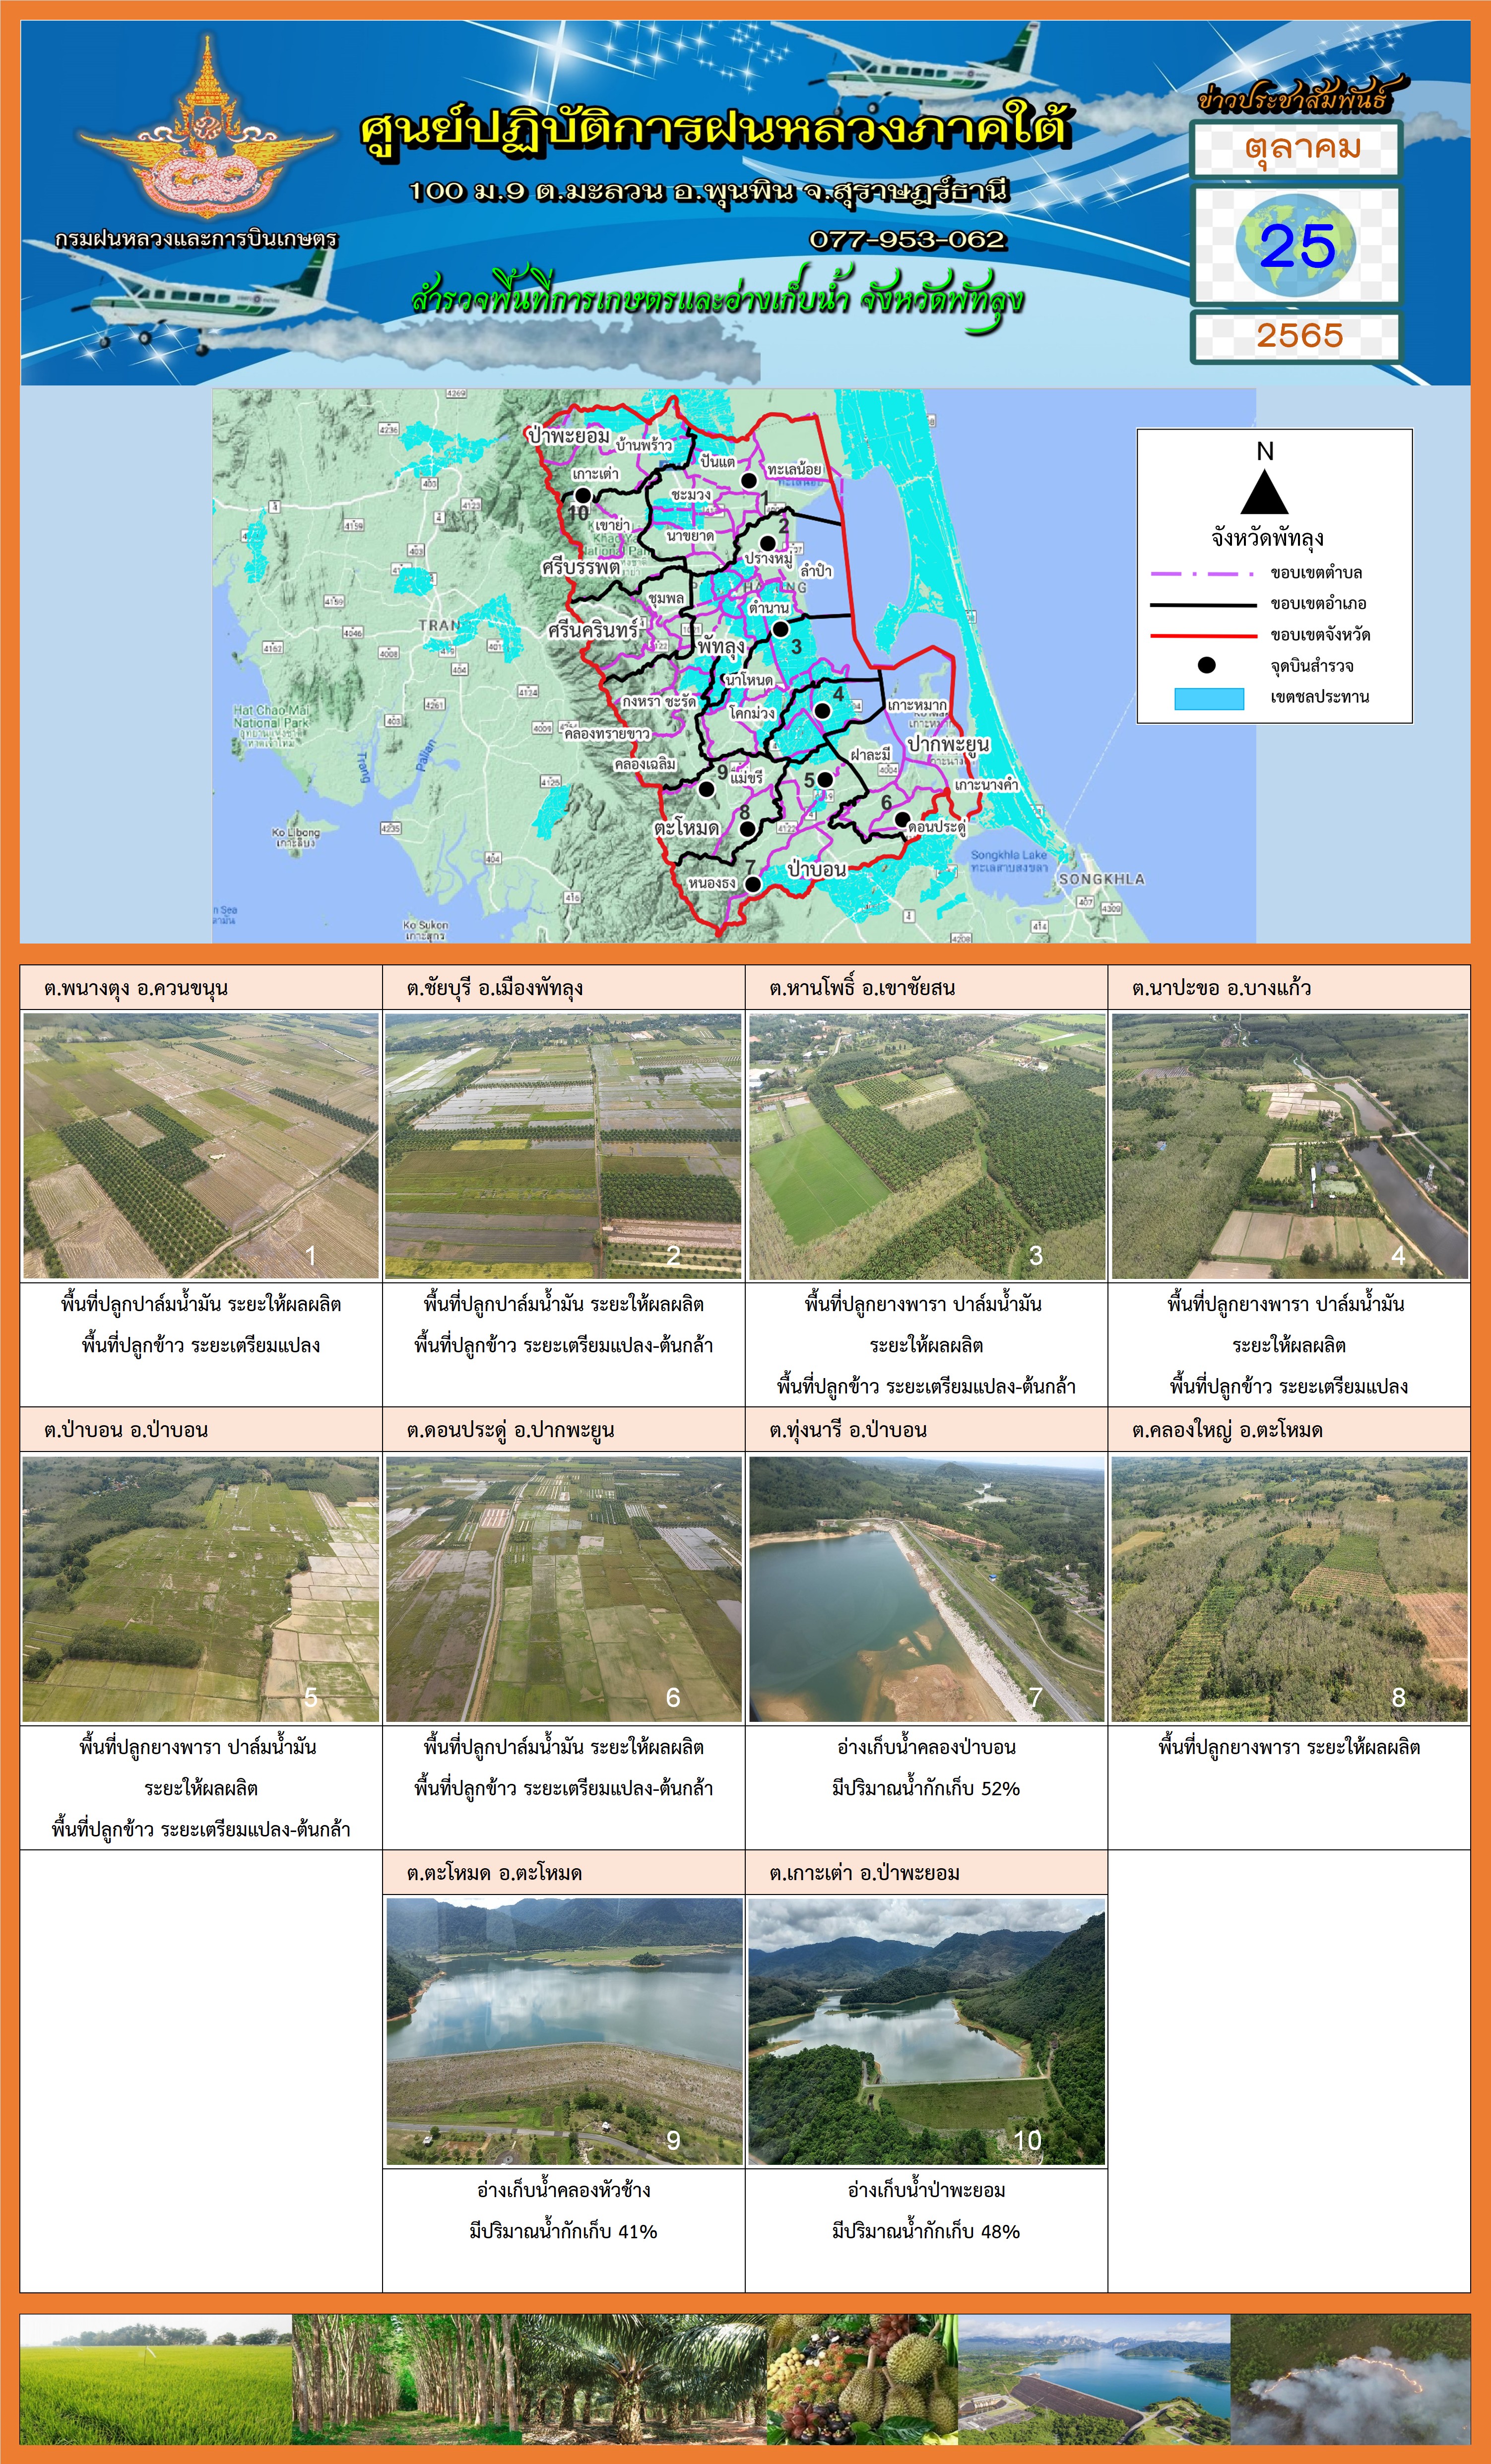Open reservoir photo 10 of ต.เกาะเต่า
This screenshot has width=1491, height=2464.
[x=927, y=2032]
